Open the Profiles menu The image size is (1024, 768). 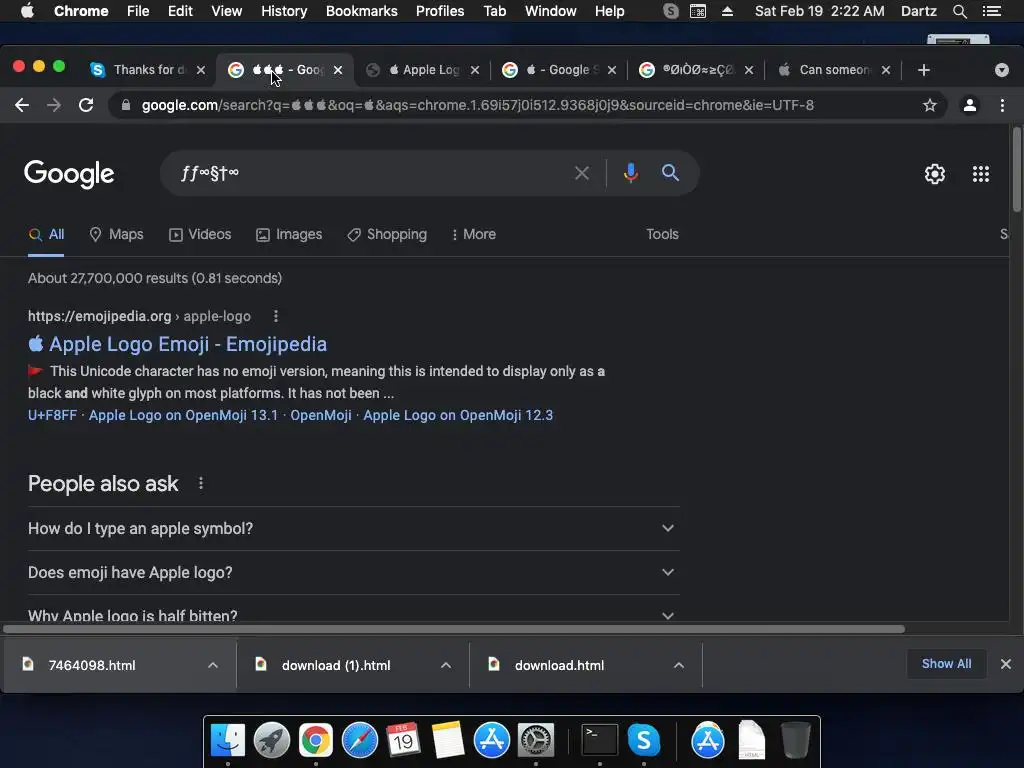click(440, 11)
